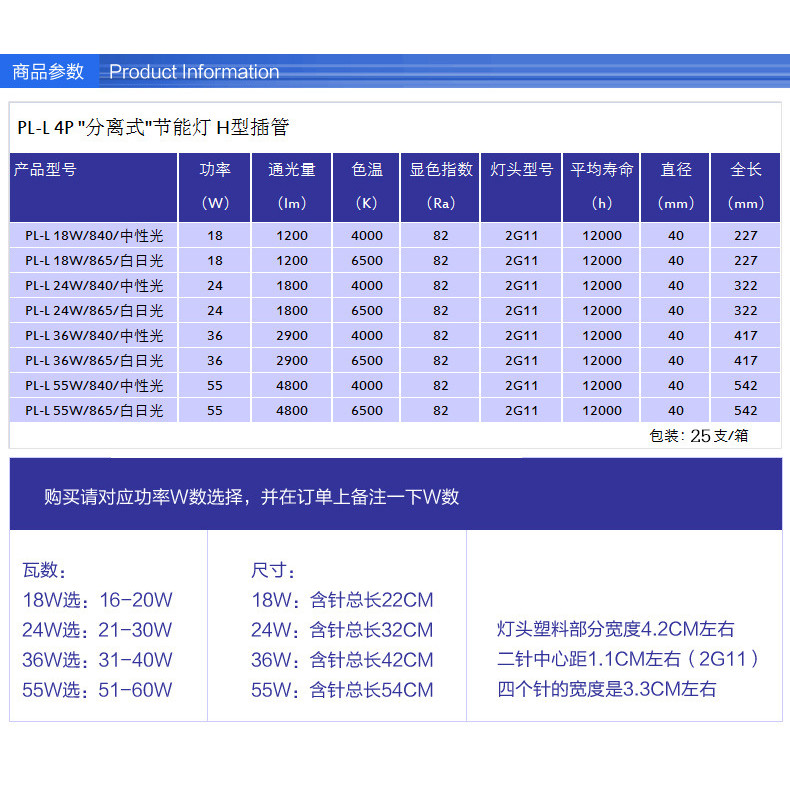Click the 灯头型号 column header
This screenshot has width=790, height=790.
coord(521,170)
